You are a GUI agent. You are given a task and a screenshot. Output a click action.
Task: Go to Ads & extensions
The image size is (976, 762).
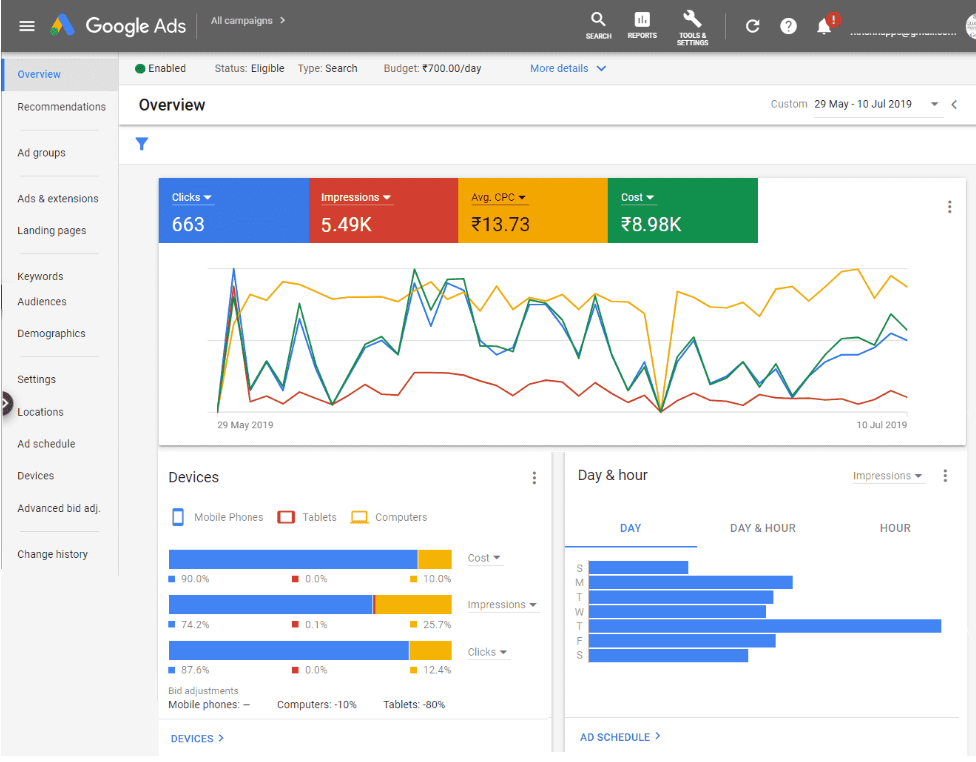(x=57, y=199)
